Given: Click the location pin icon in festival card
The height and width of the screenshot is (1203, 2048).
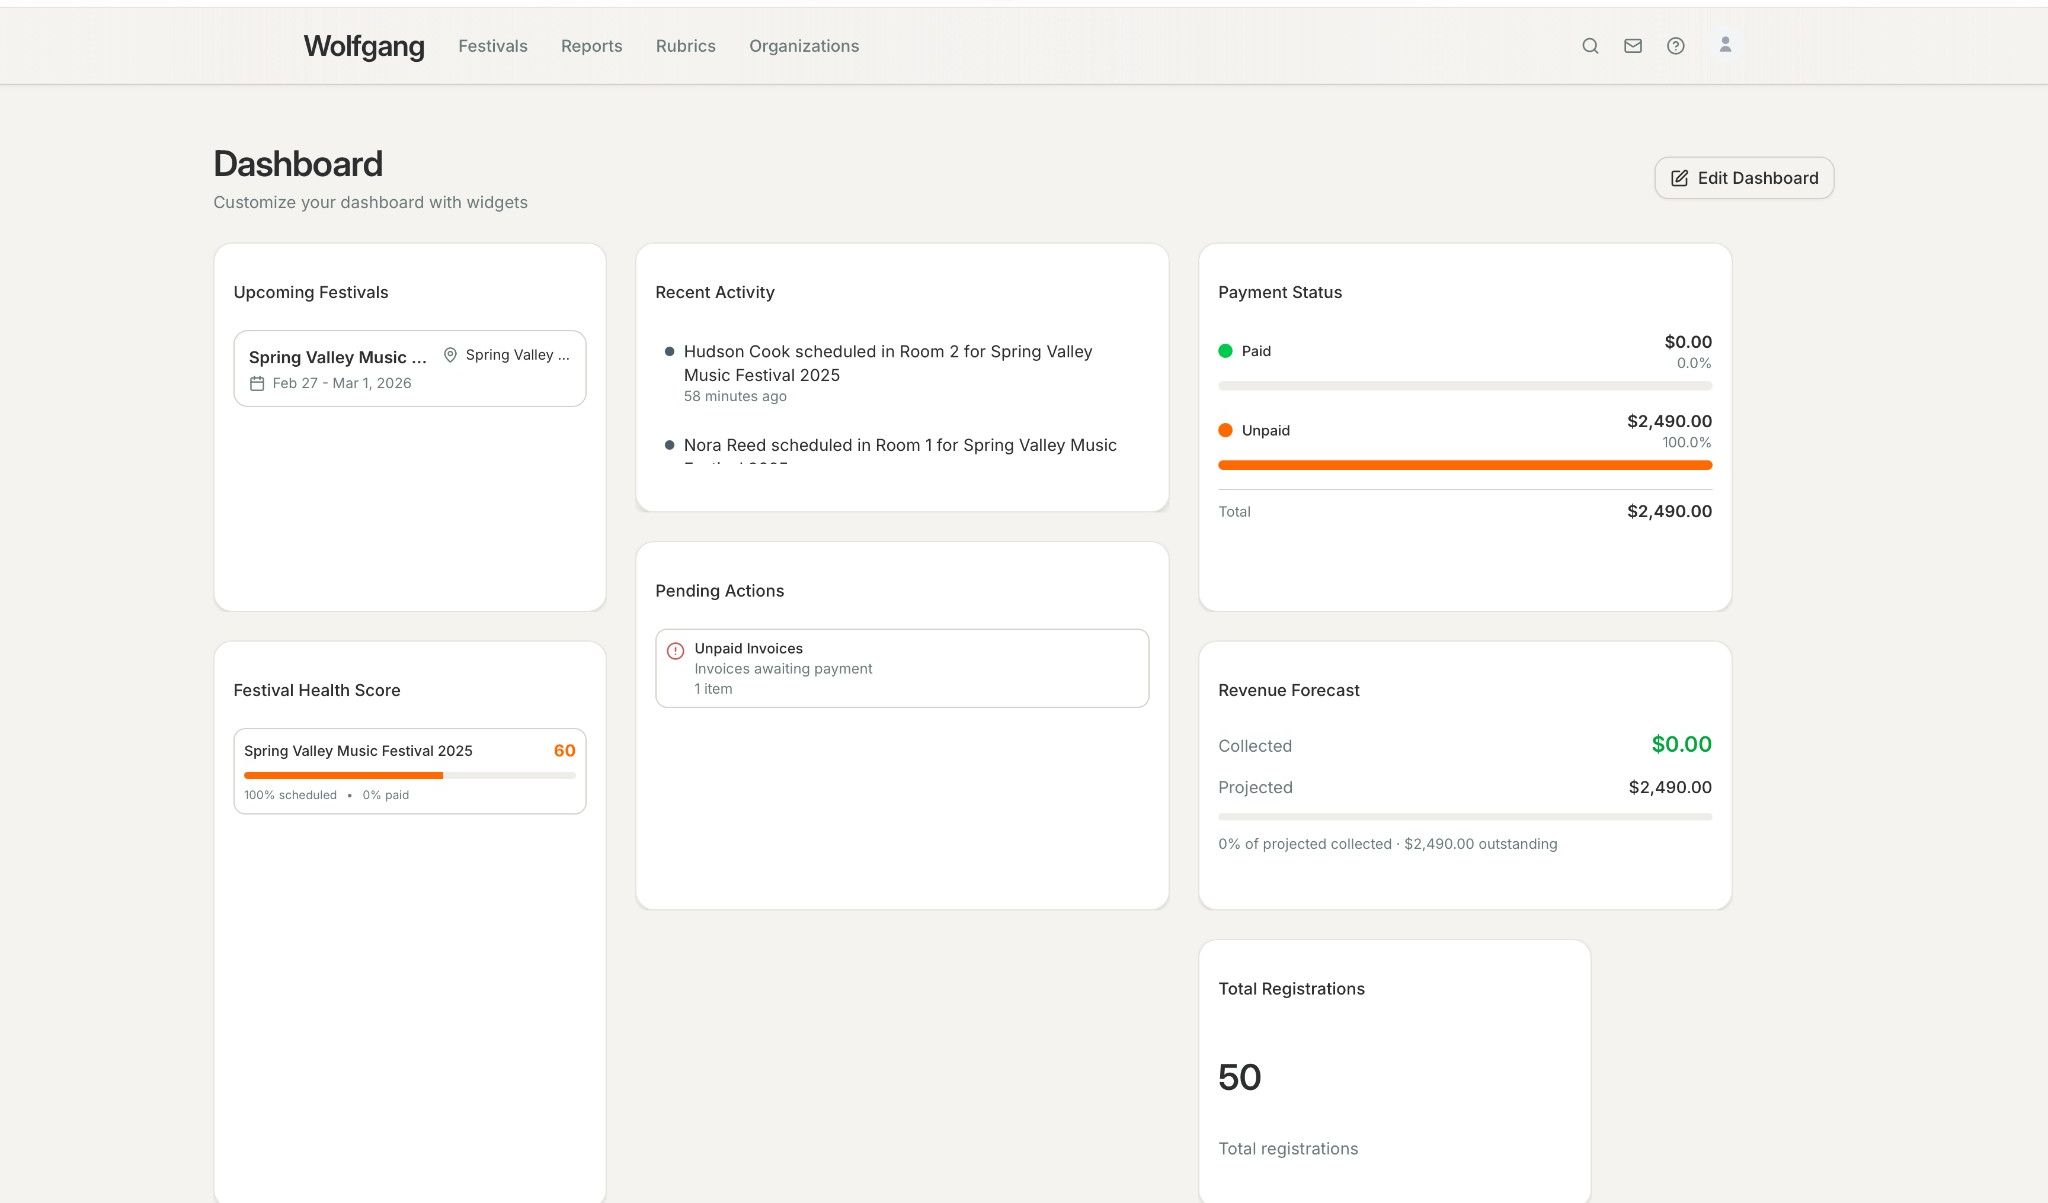Looking at the screenshot, I should click(x=450, y=355).
